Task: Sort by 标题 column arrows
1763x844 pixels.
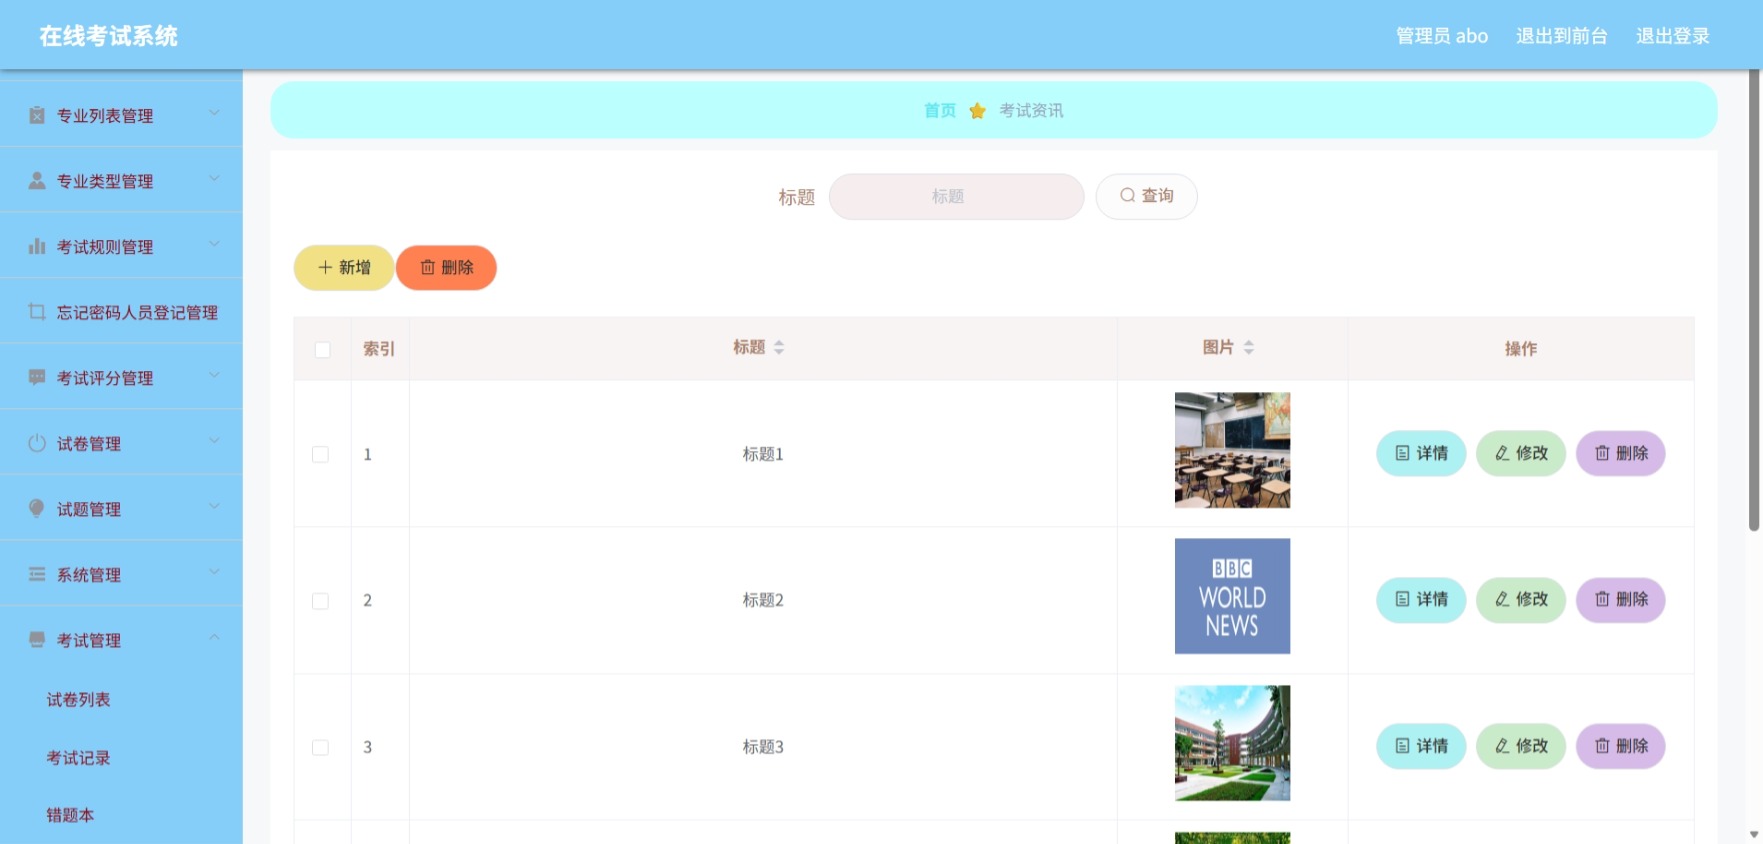Action: pyautogui.click(x=779, y=347)
